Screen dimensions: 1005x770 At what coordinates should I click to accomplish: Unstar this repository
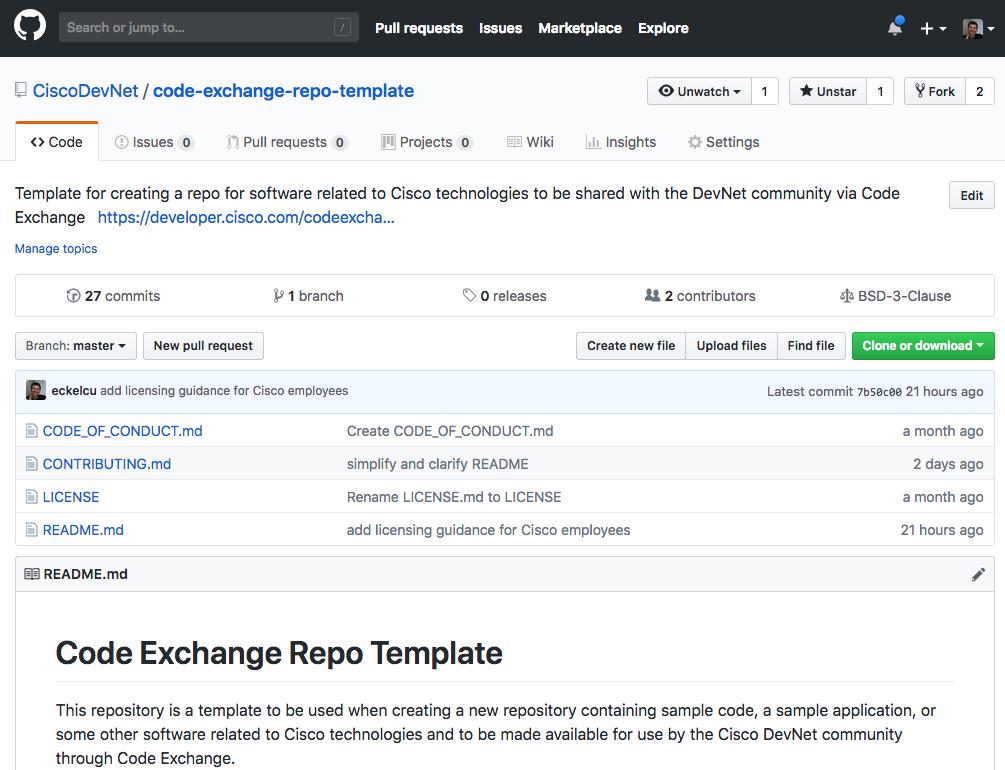pos(827,91)
